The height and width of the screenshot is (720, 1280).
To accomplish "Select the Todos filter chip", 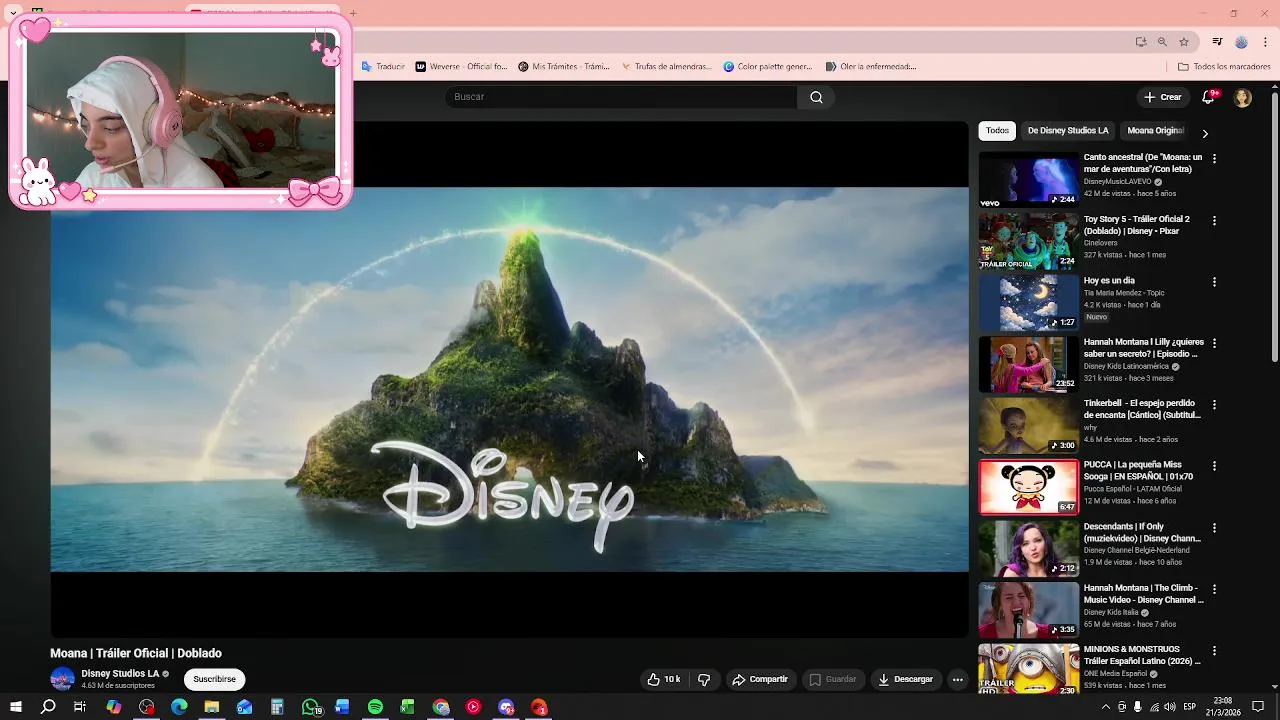I will (x=997, y=130).
